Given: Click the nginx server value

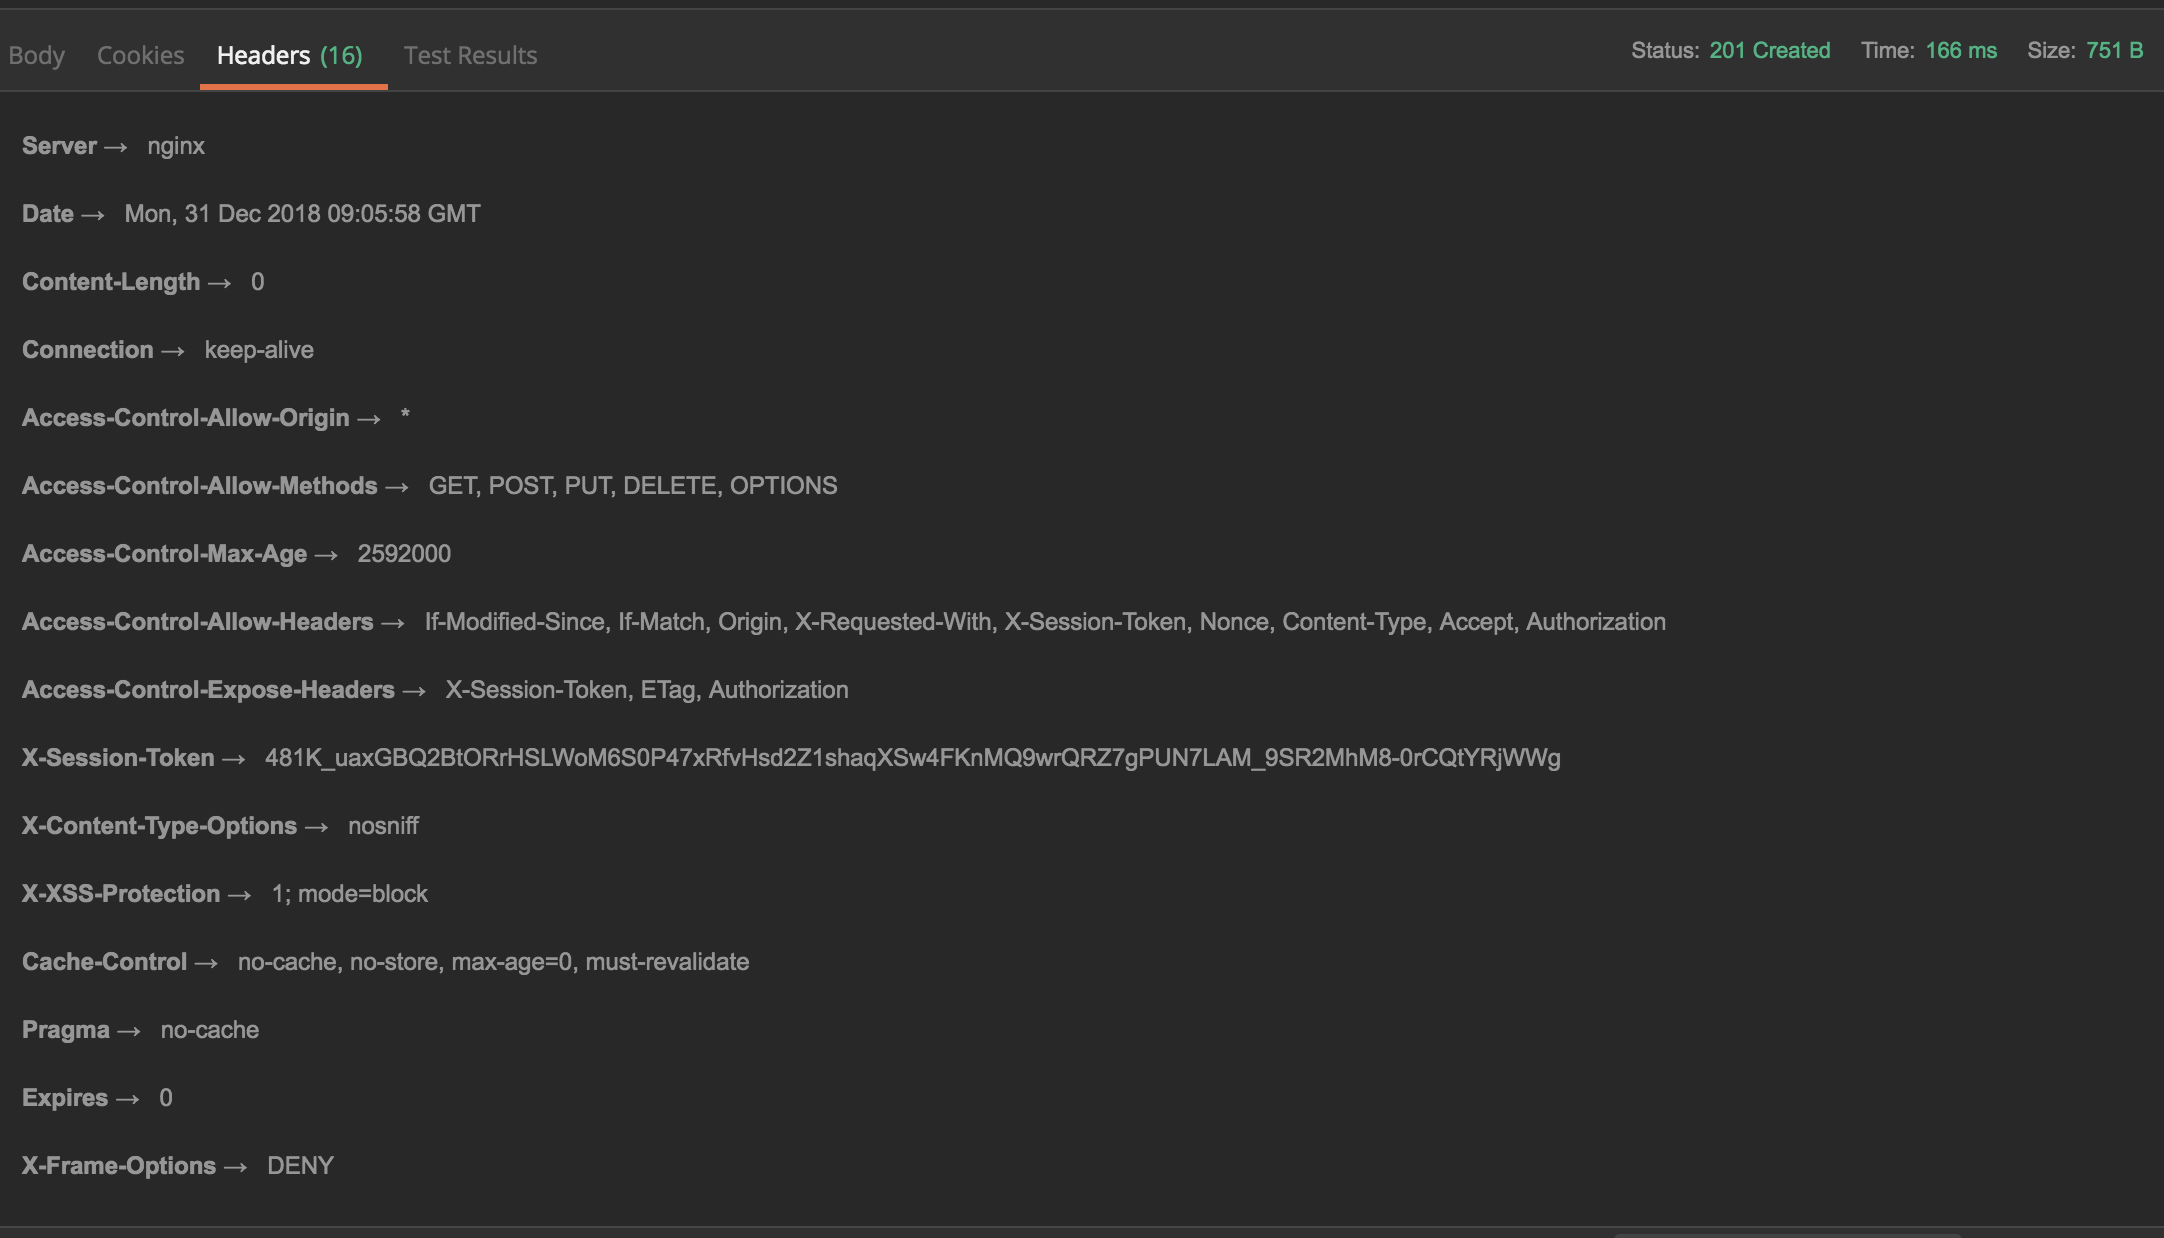Looking at the screenshot, I should tap(175, 145).
